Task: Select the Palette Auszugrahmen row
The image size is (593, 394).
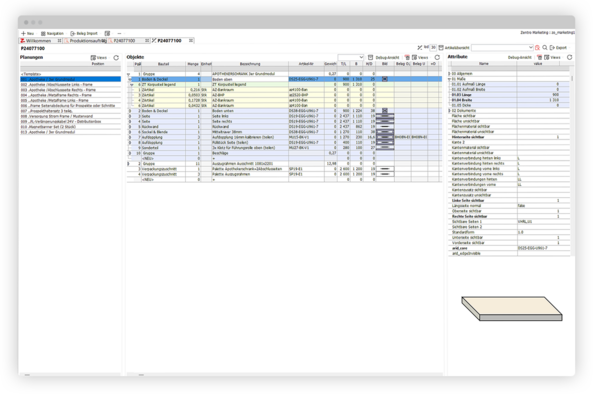Action: (x=284, y=175)
